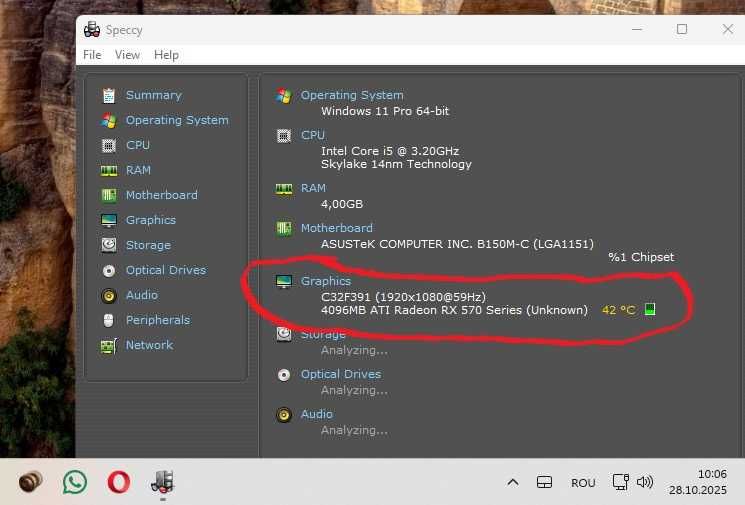Click monitor icon beside Graphics heading in summary

[x=284, y=282]
